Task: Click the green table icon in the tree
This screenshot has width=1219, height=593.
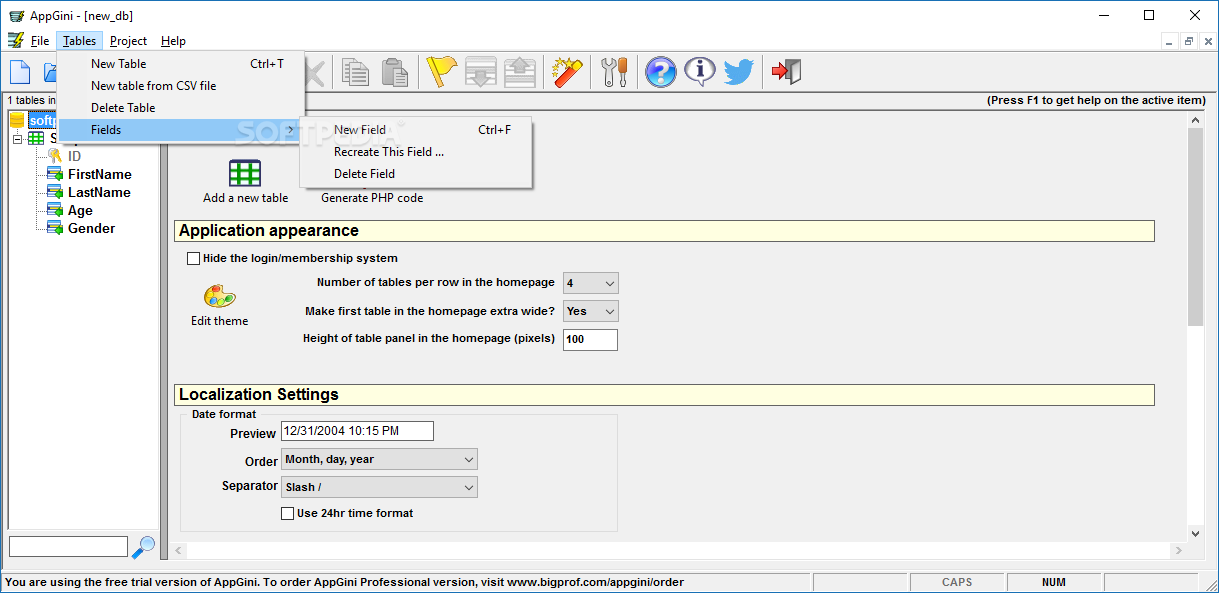Action: (x=36, y=138)
